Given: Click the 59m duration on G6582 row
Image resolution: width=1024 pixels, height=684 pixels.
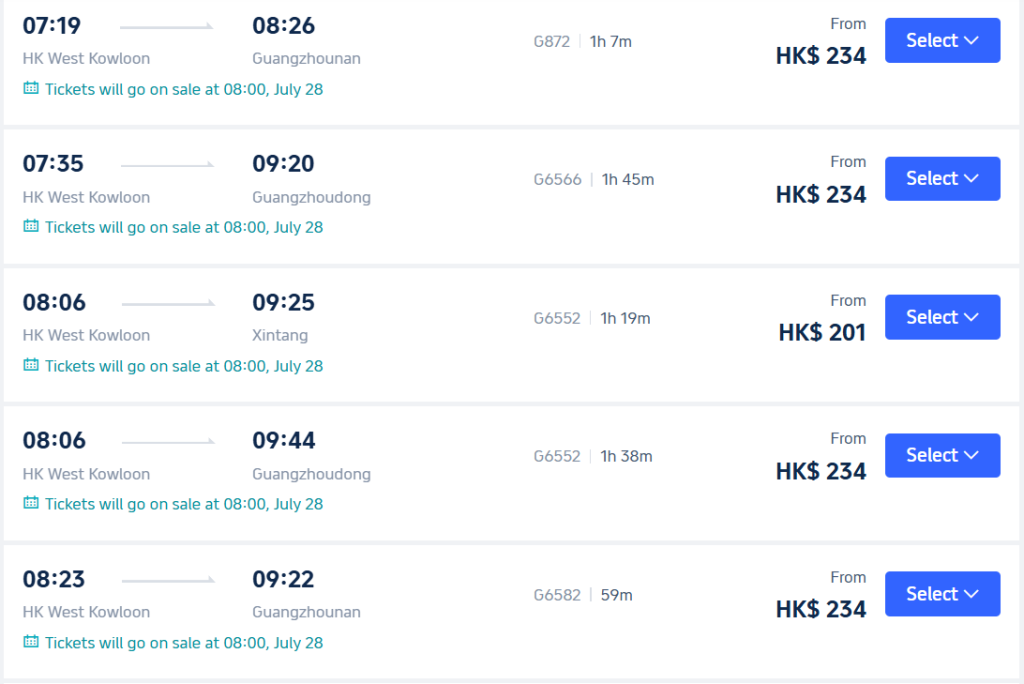Looking at the screenshot, I should pyautogui.click(x=616, y=595).
